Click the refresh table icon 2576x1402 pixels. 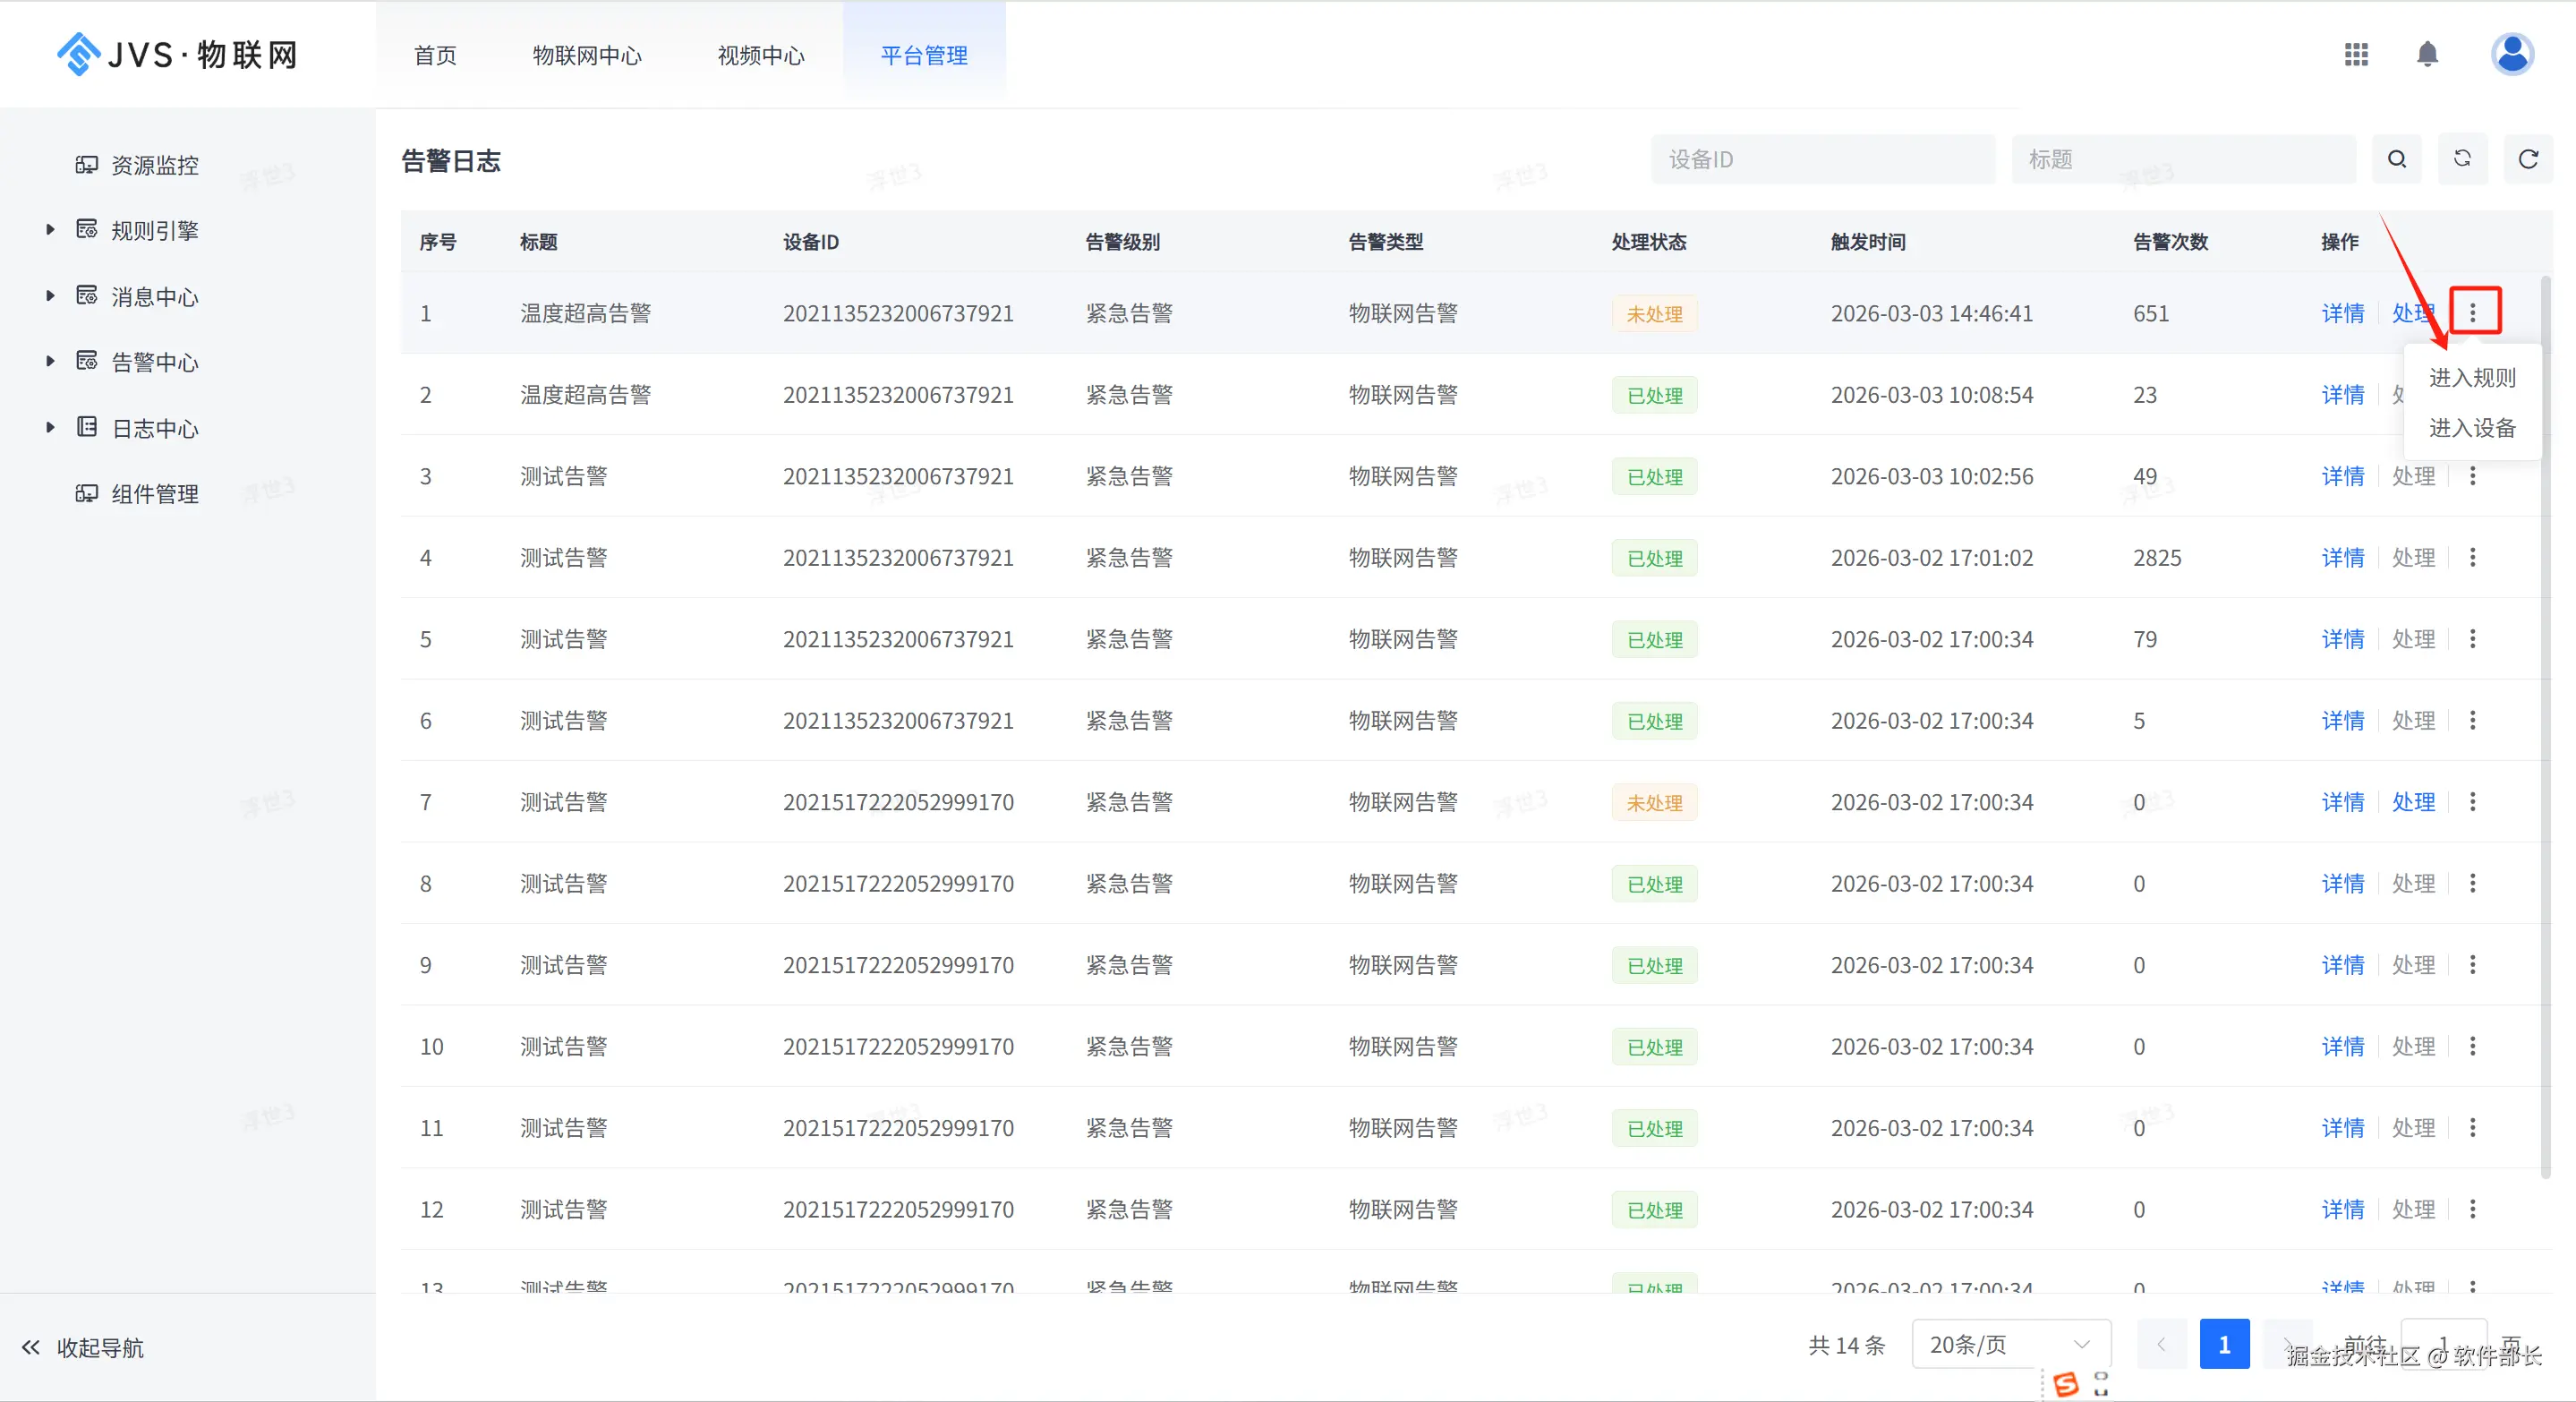(x=2527, y=160)
